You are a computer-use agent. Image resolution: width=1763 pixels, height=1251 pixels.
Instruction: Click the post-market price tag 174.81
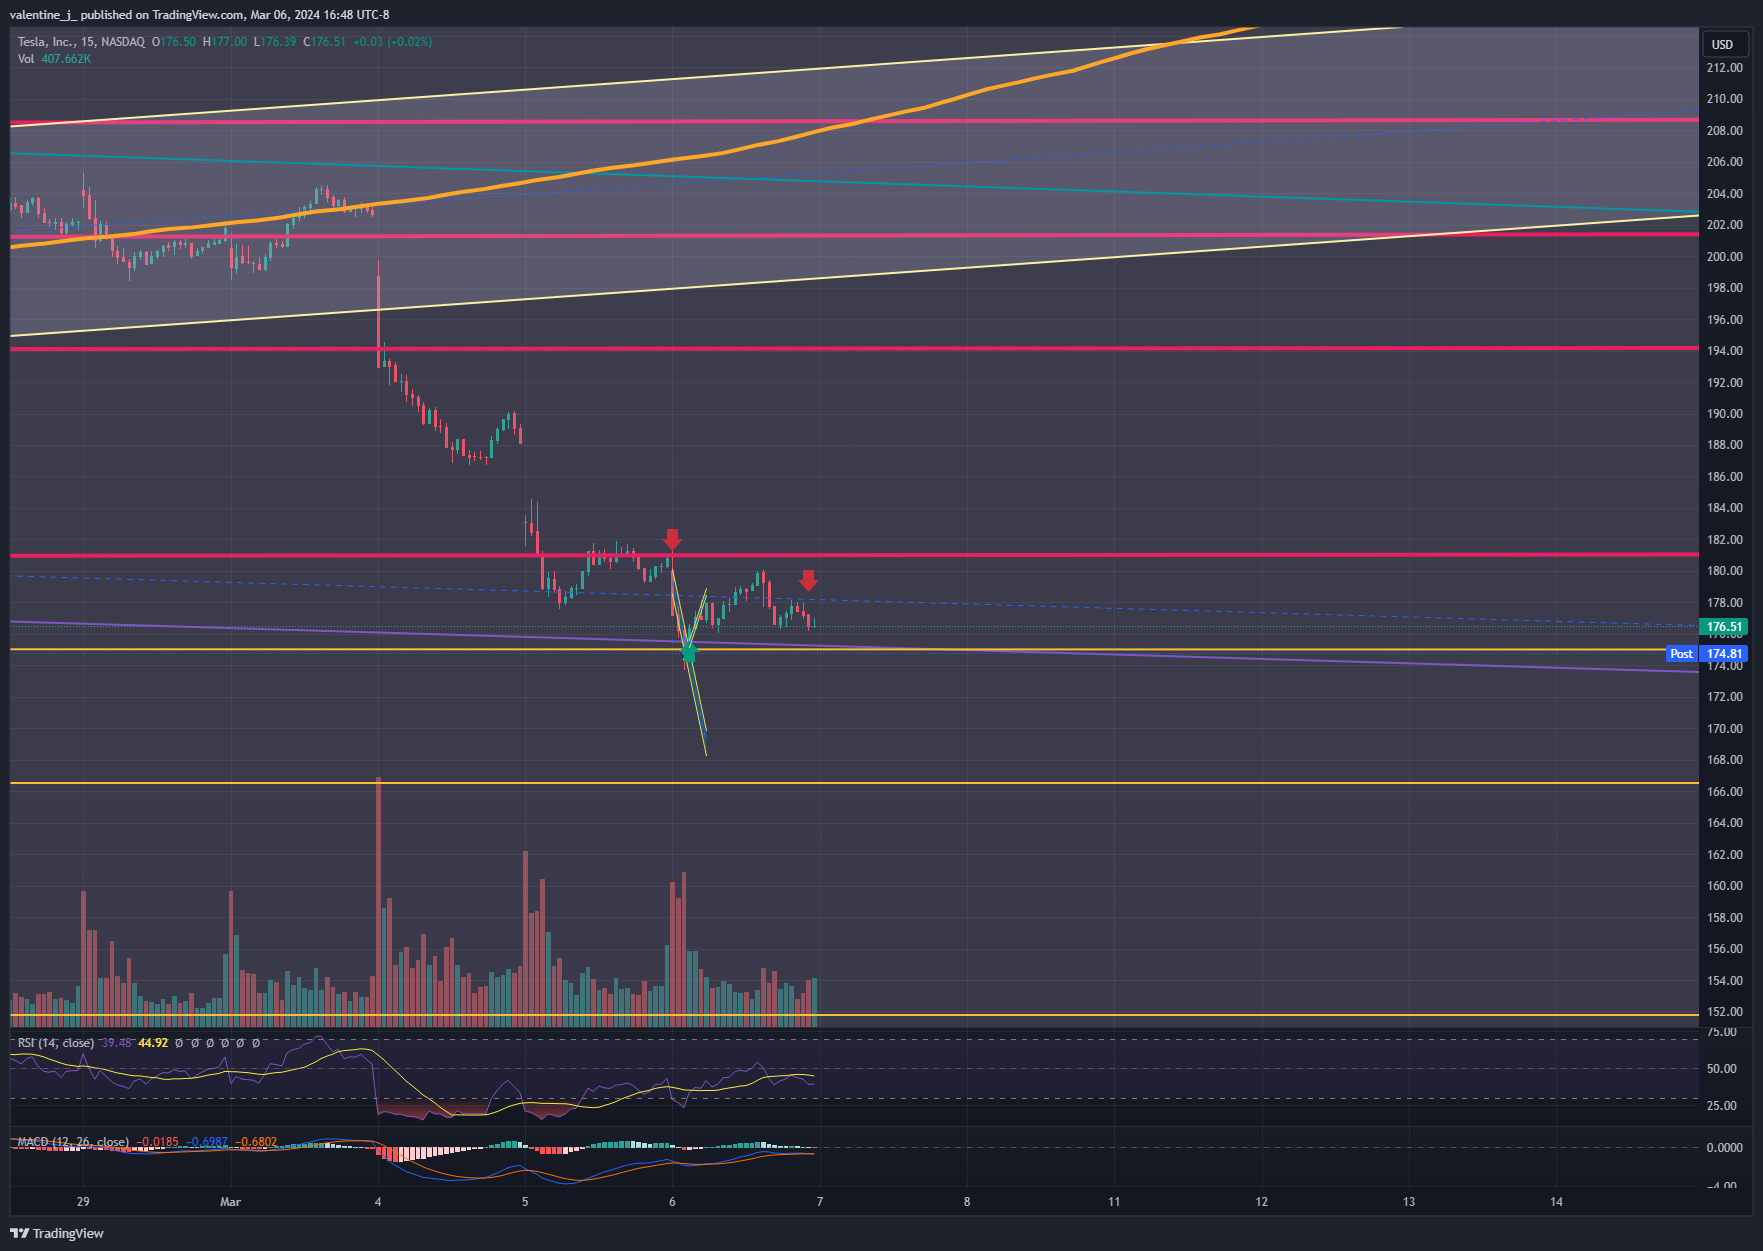coord(1724,654)
